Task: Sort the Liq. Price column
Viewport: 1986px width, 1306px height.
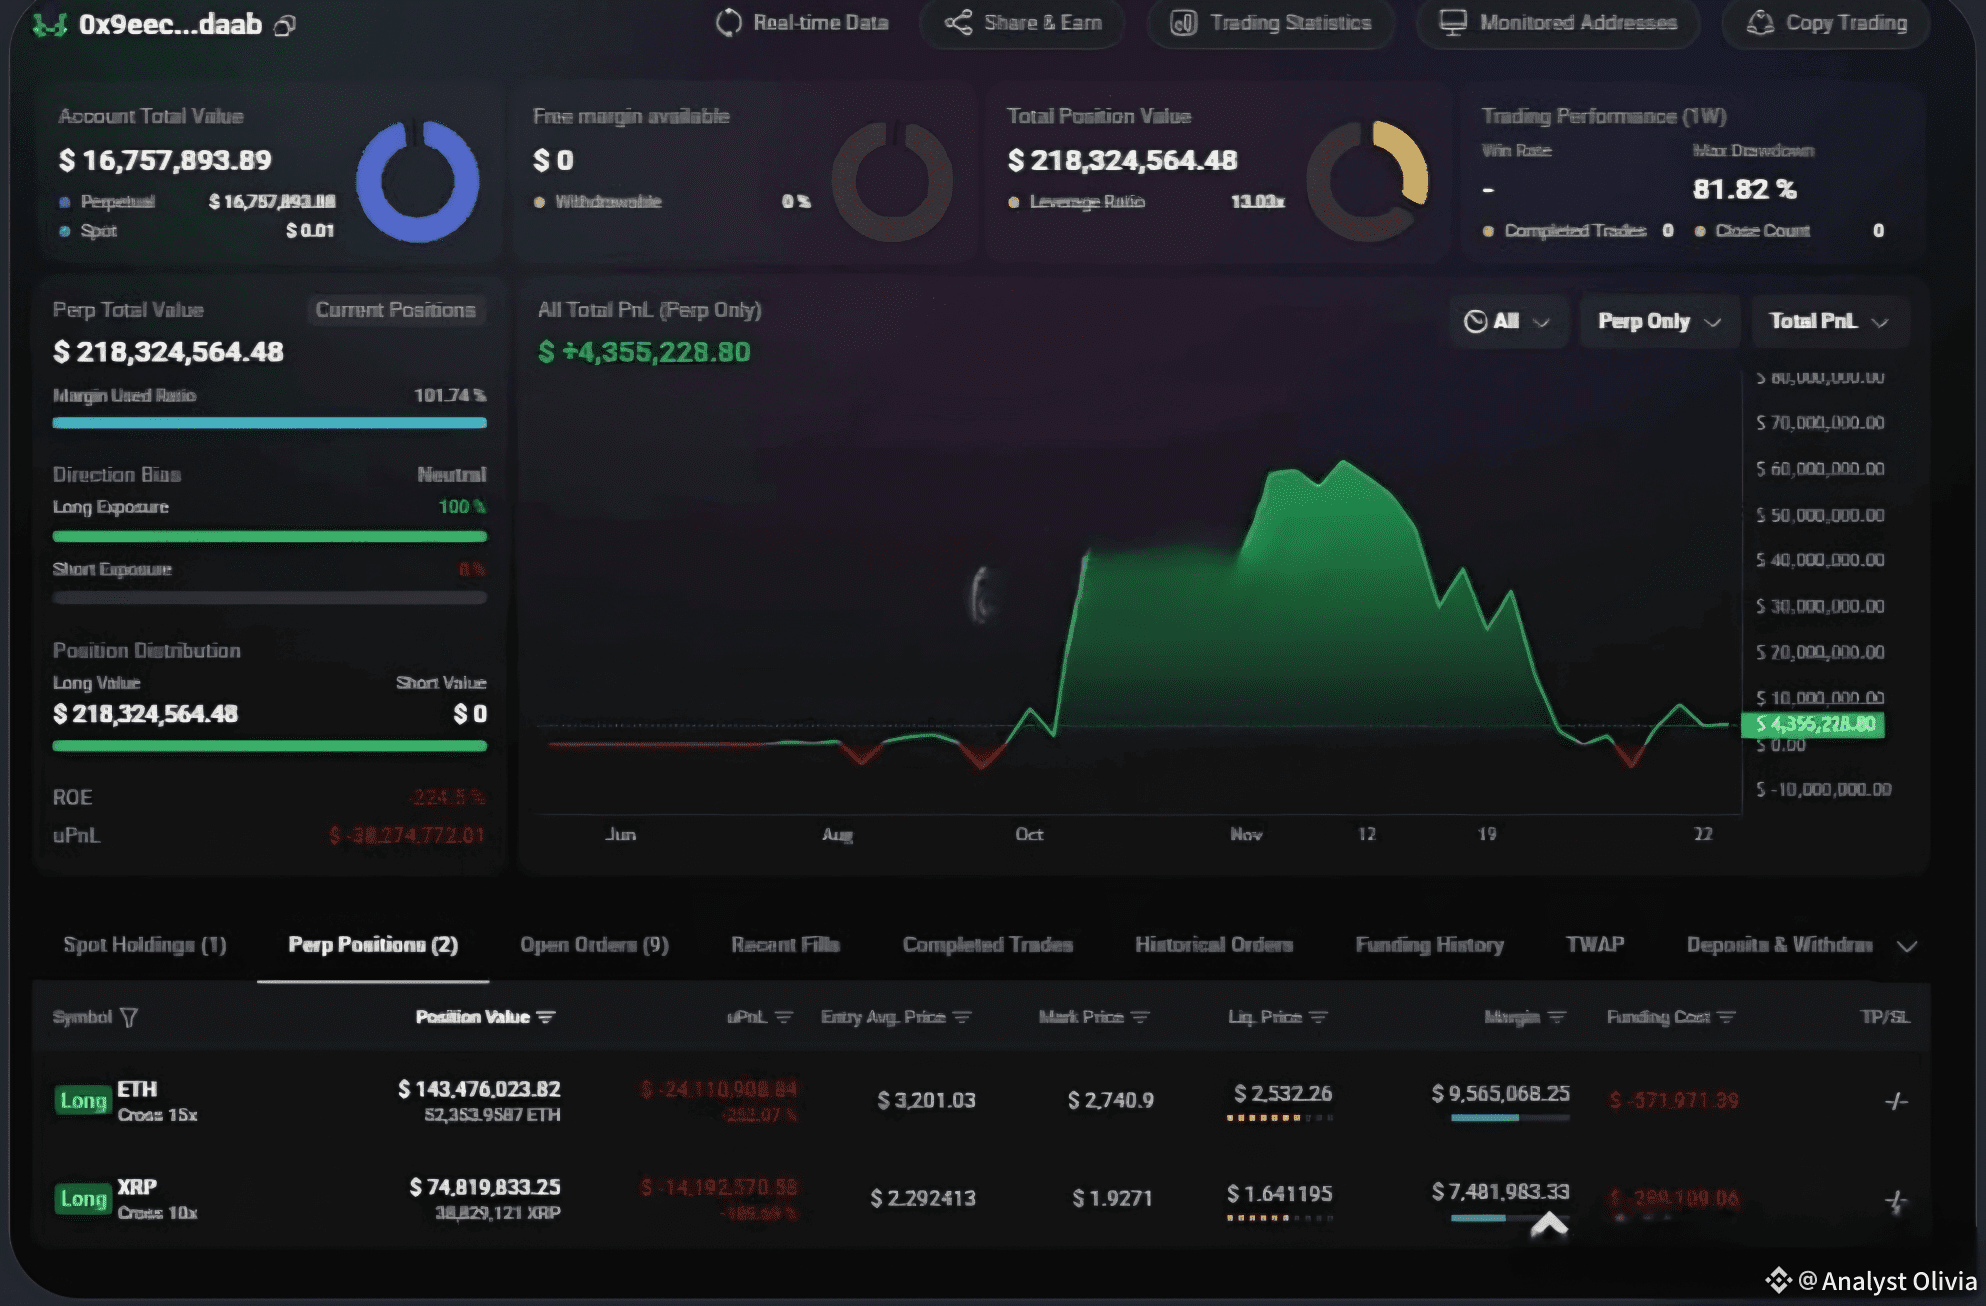Action: click(1318, 1017)
